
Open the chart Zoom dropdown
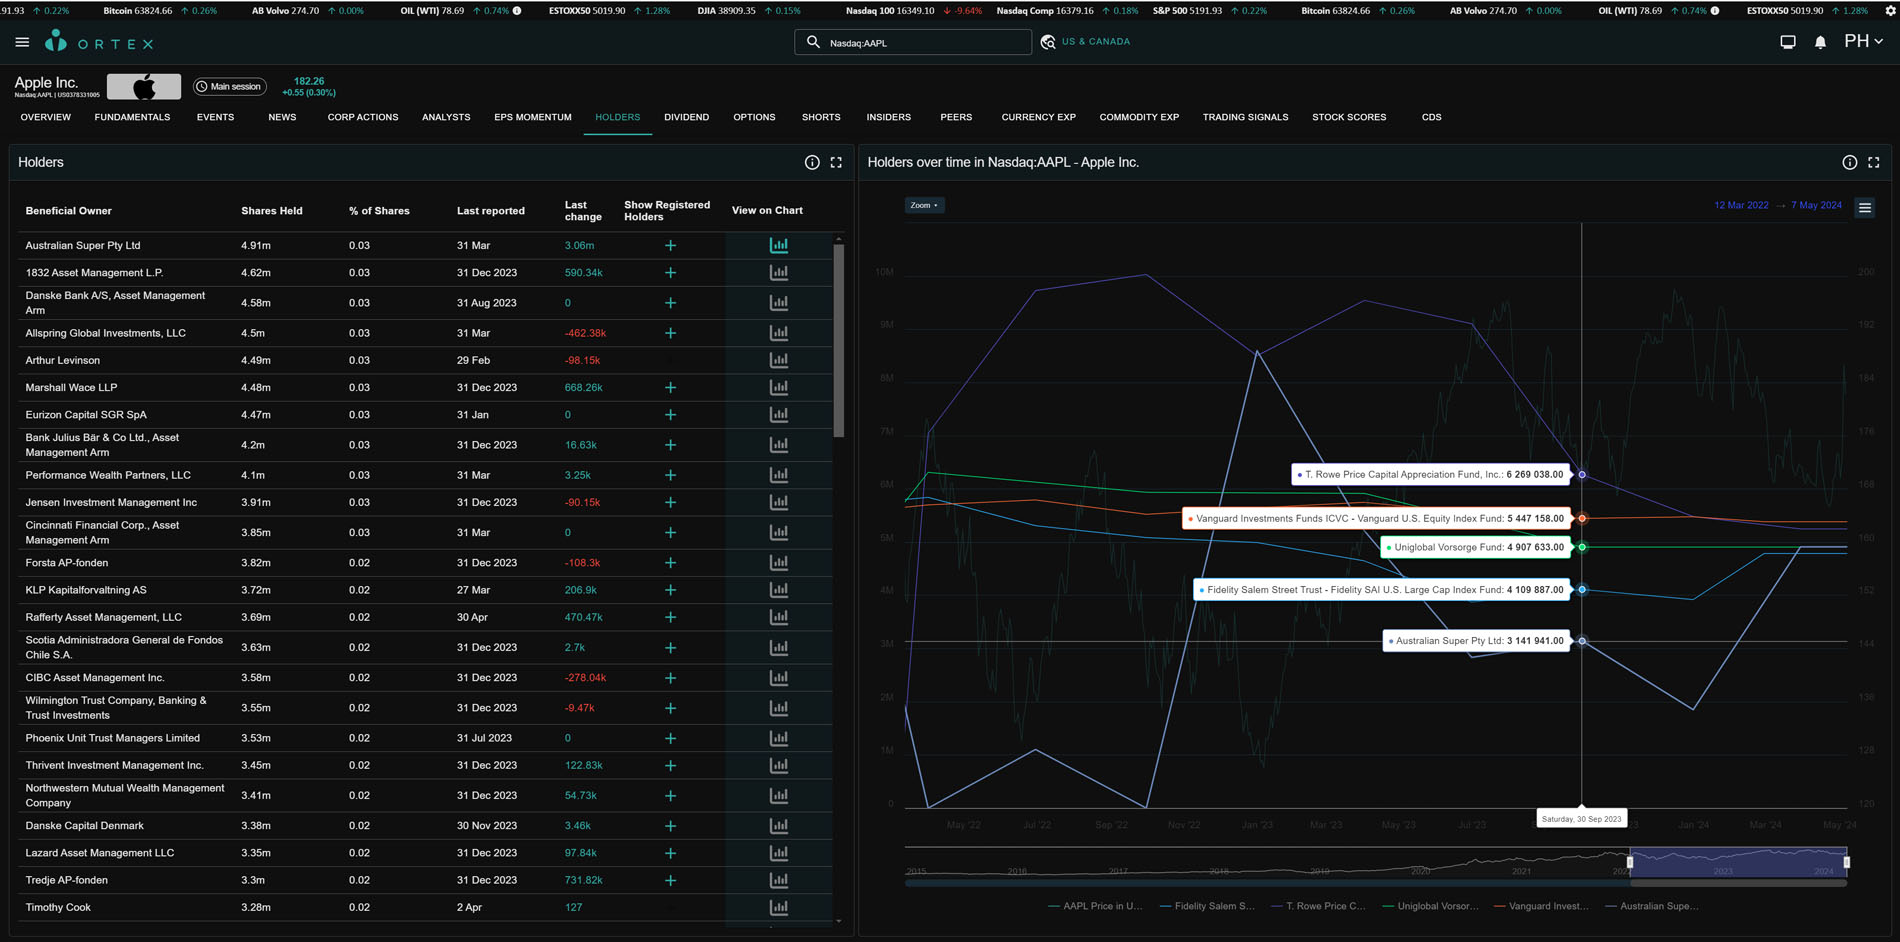pos(923,205)
